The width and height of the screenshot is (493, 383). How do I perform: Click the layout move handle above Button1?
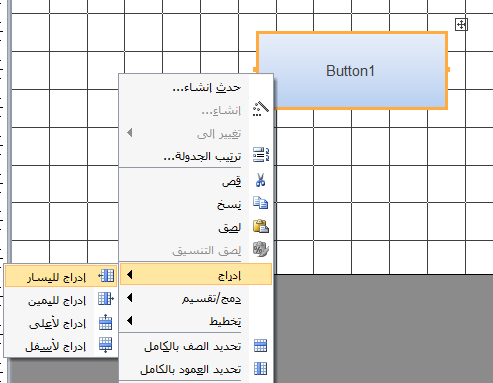[x=461, y=24]
